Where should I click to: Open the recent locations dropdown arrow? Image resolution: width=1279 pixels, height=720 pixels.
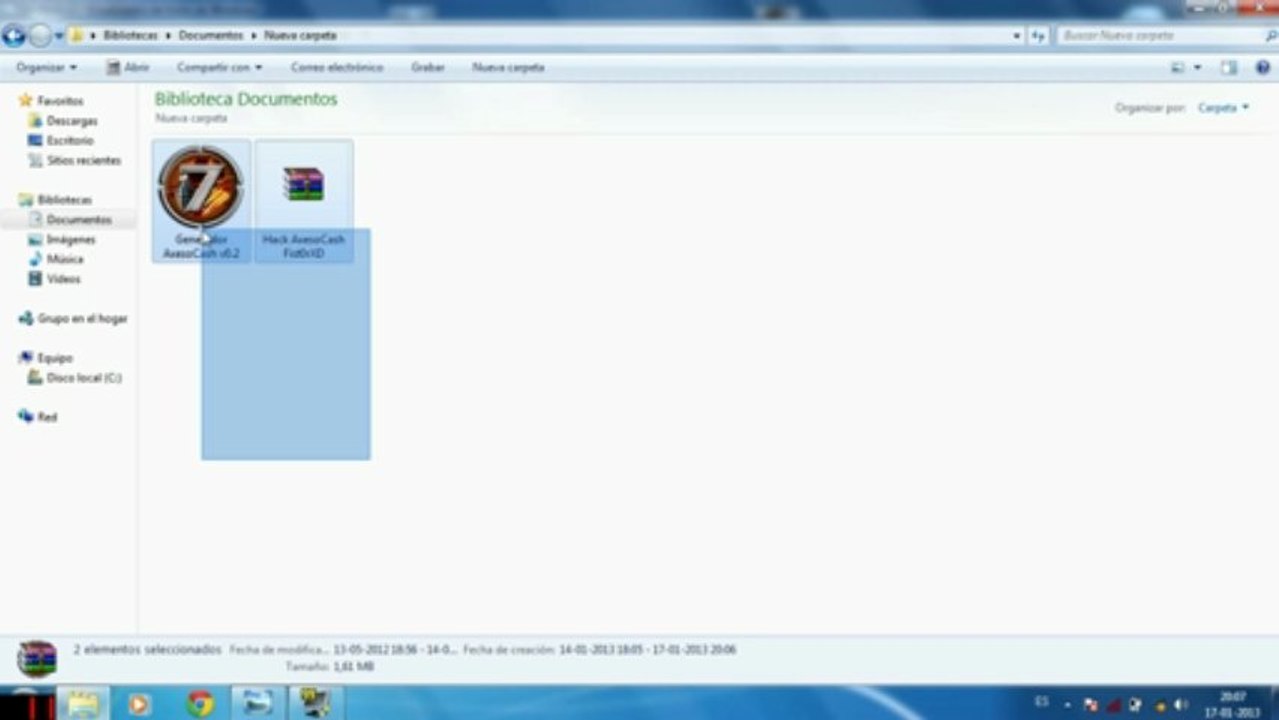pyautogui.click(x=59, y=36)
